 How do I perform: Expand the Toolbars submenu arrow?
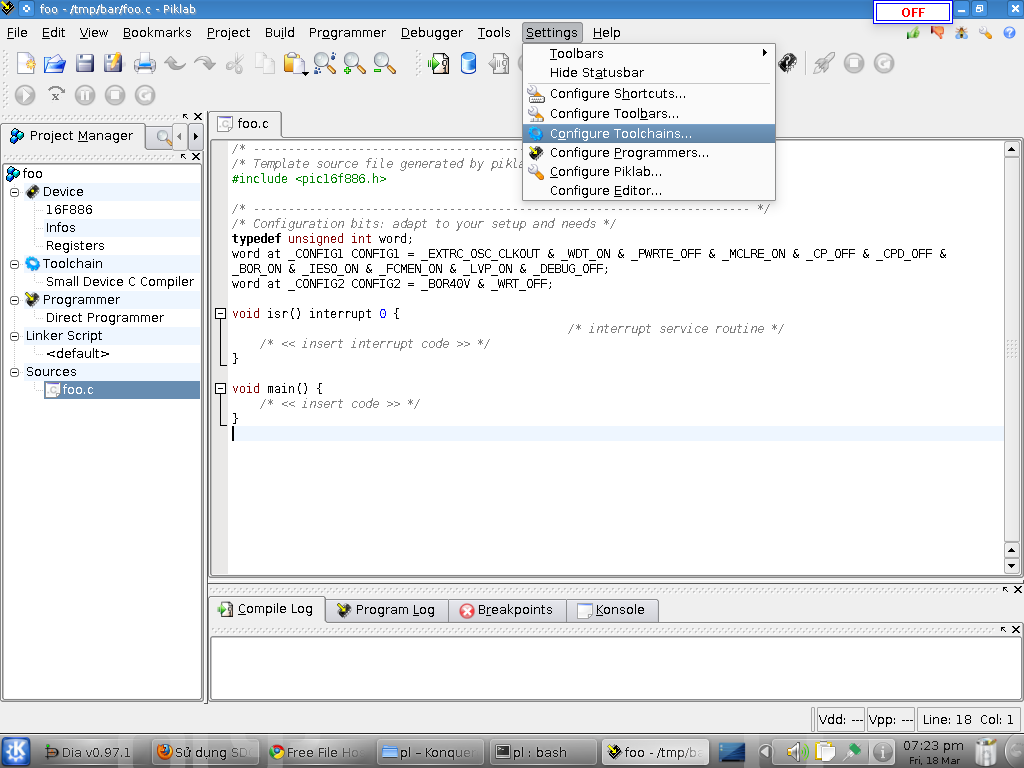765,53
